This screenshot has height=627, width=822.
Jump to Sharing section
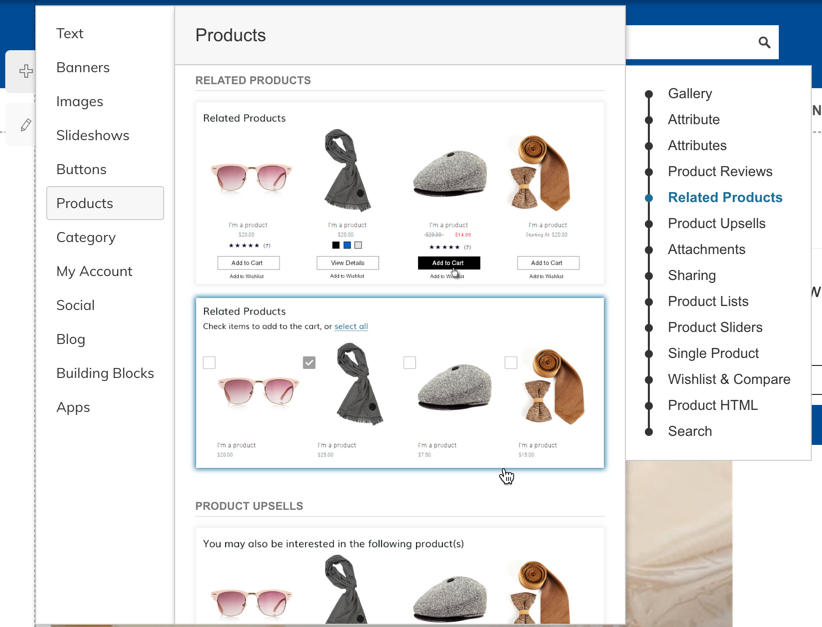coord(691,275)
